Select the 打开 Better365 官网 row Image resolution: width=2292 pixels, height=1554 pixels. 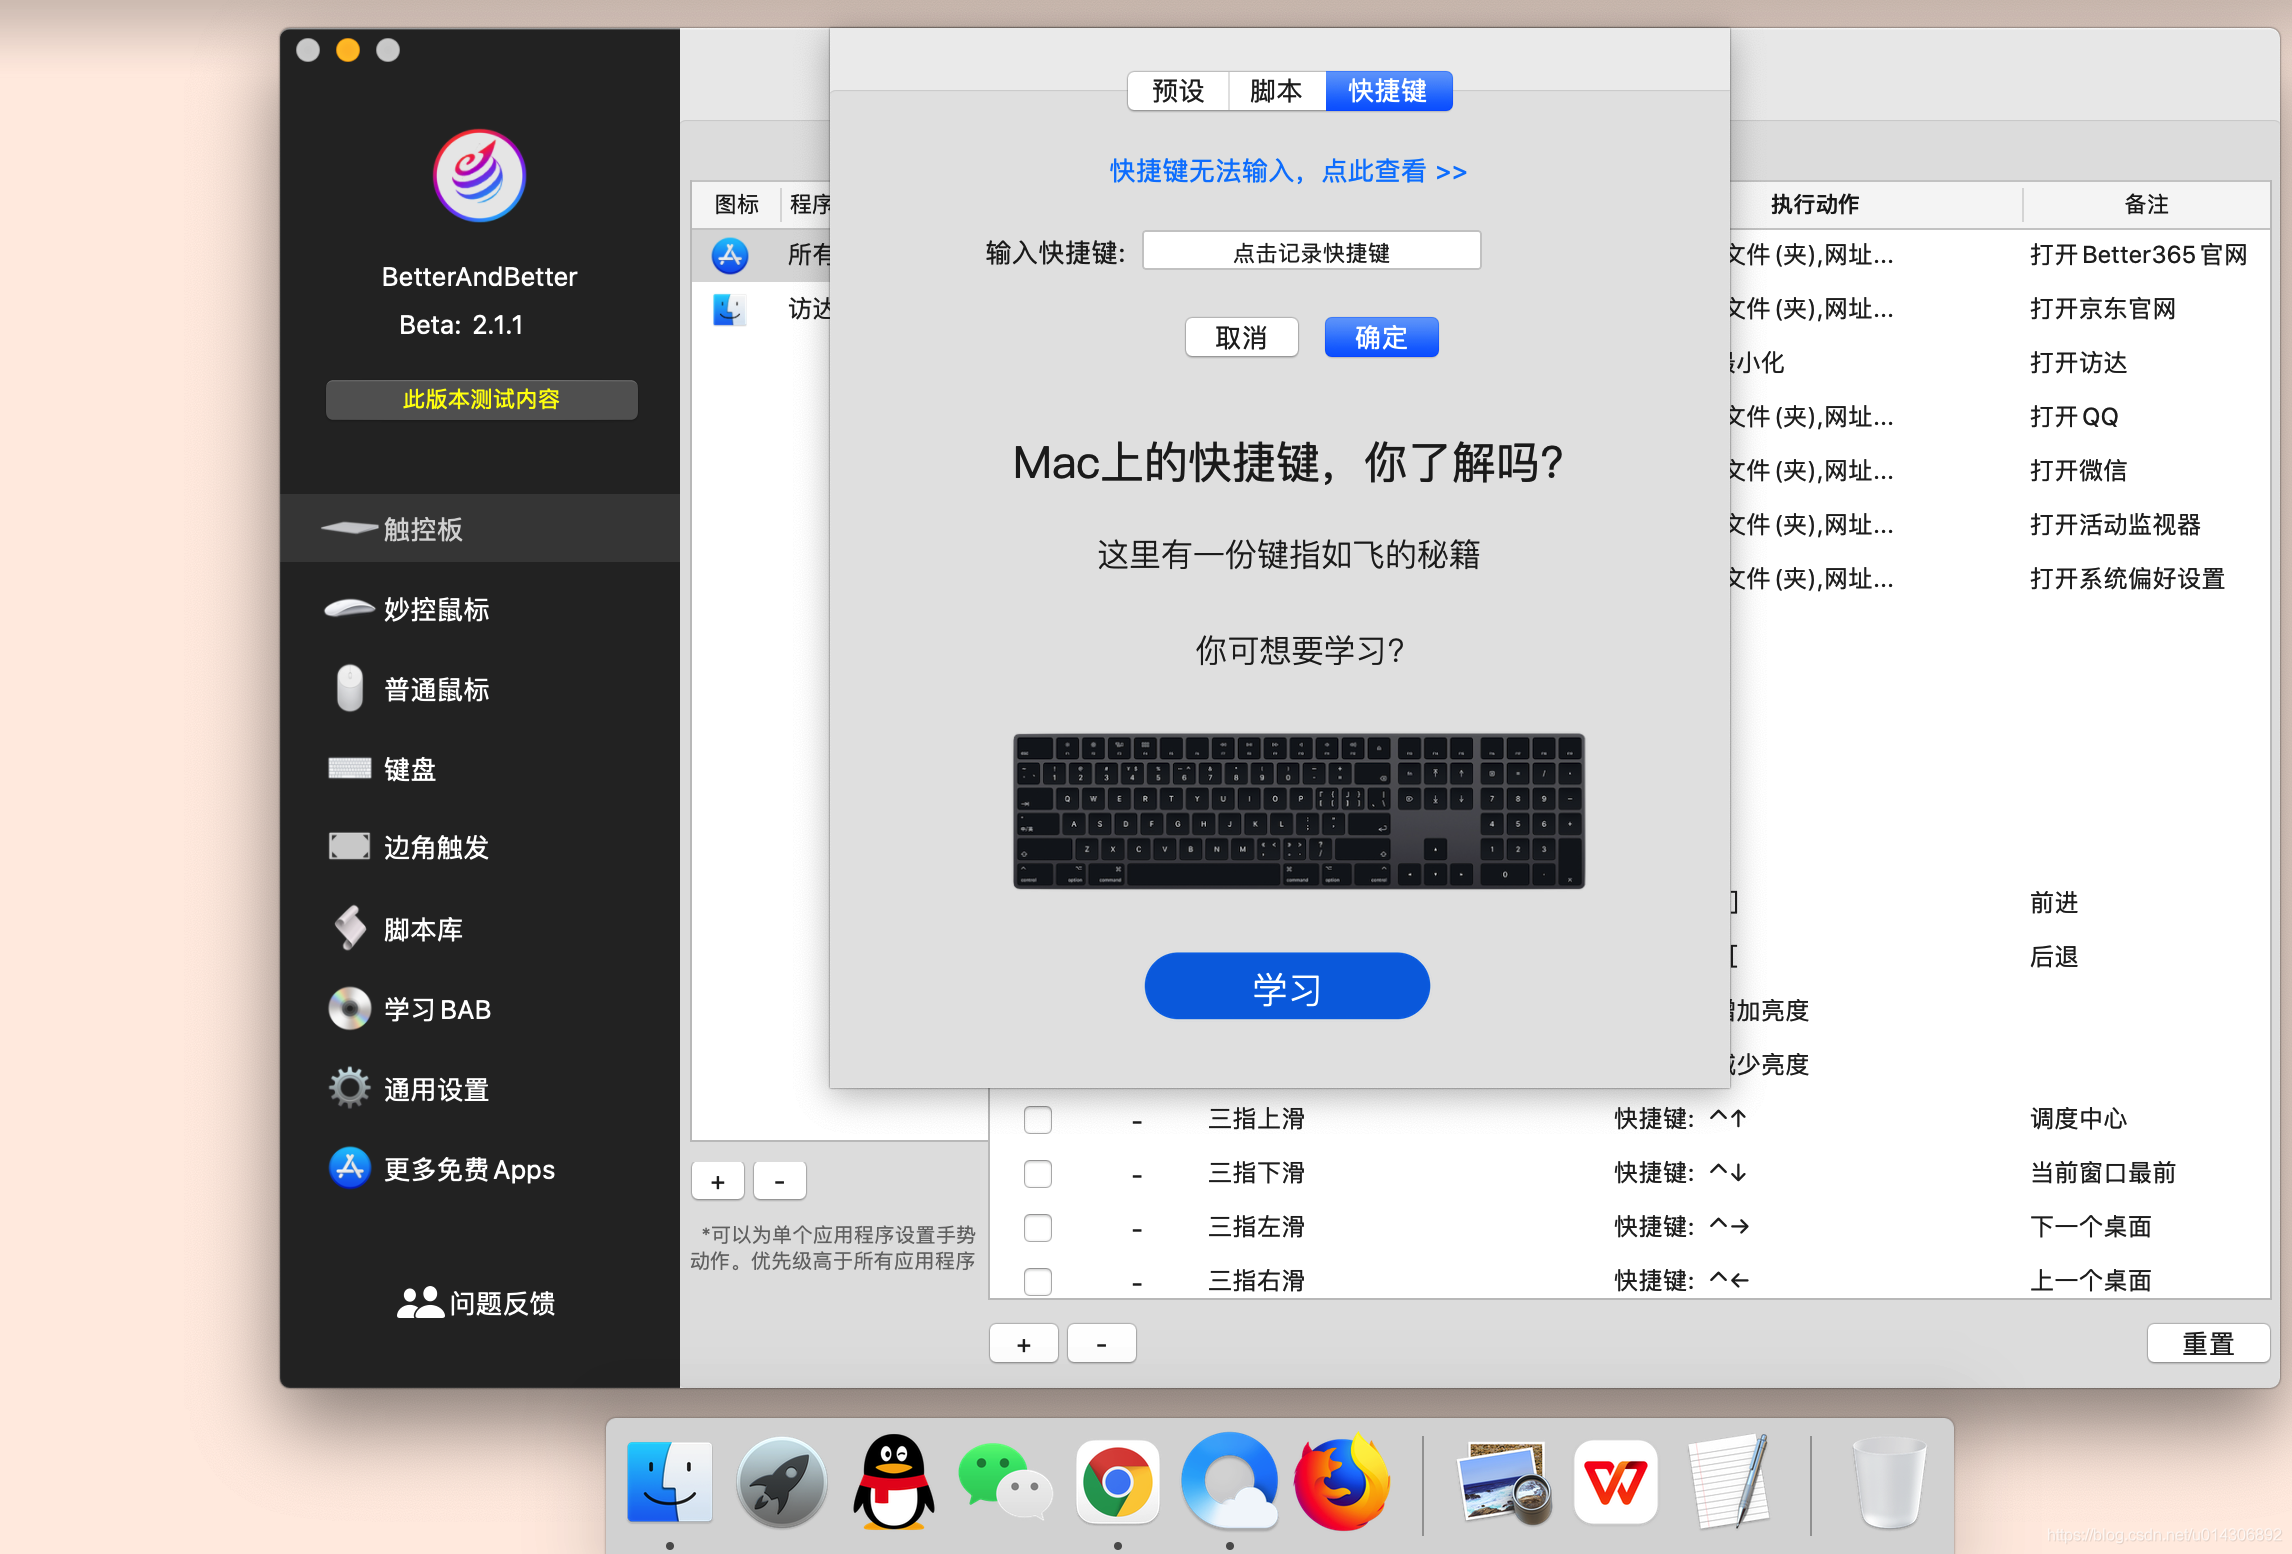[2138, 255]
